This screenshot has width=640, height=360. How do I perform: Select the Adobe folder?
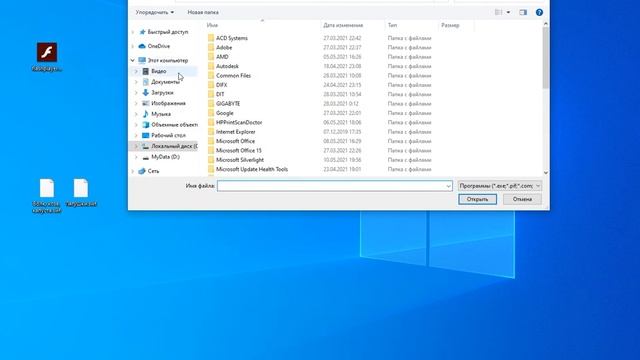click(224, 47)
